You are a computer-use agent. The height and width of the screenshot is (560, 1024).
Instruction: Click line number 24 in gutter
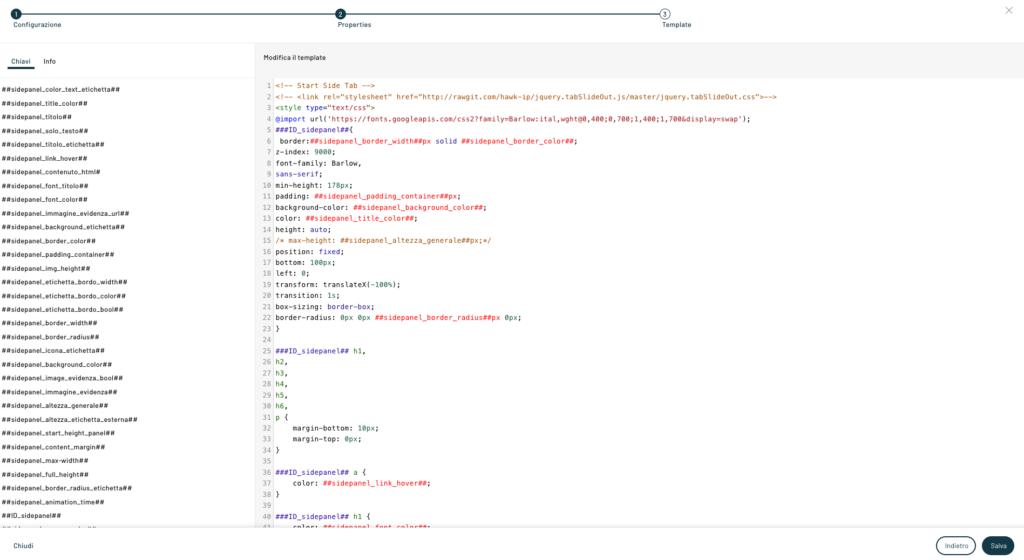pos(266,339)
